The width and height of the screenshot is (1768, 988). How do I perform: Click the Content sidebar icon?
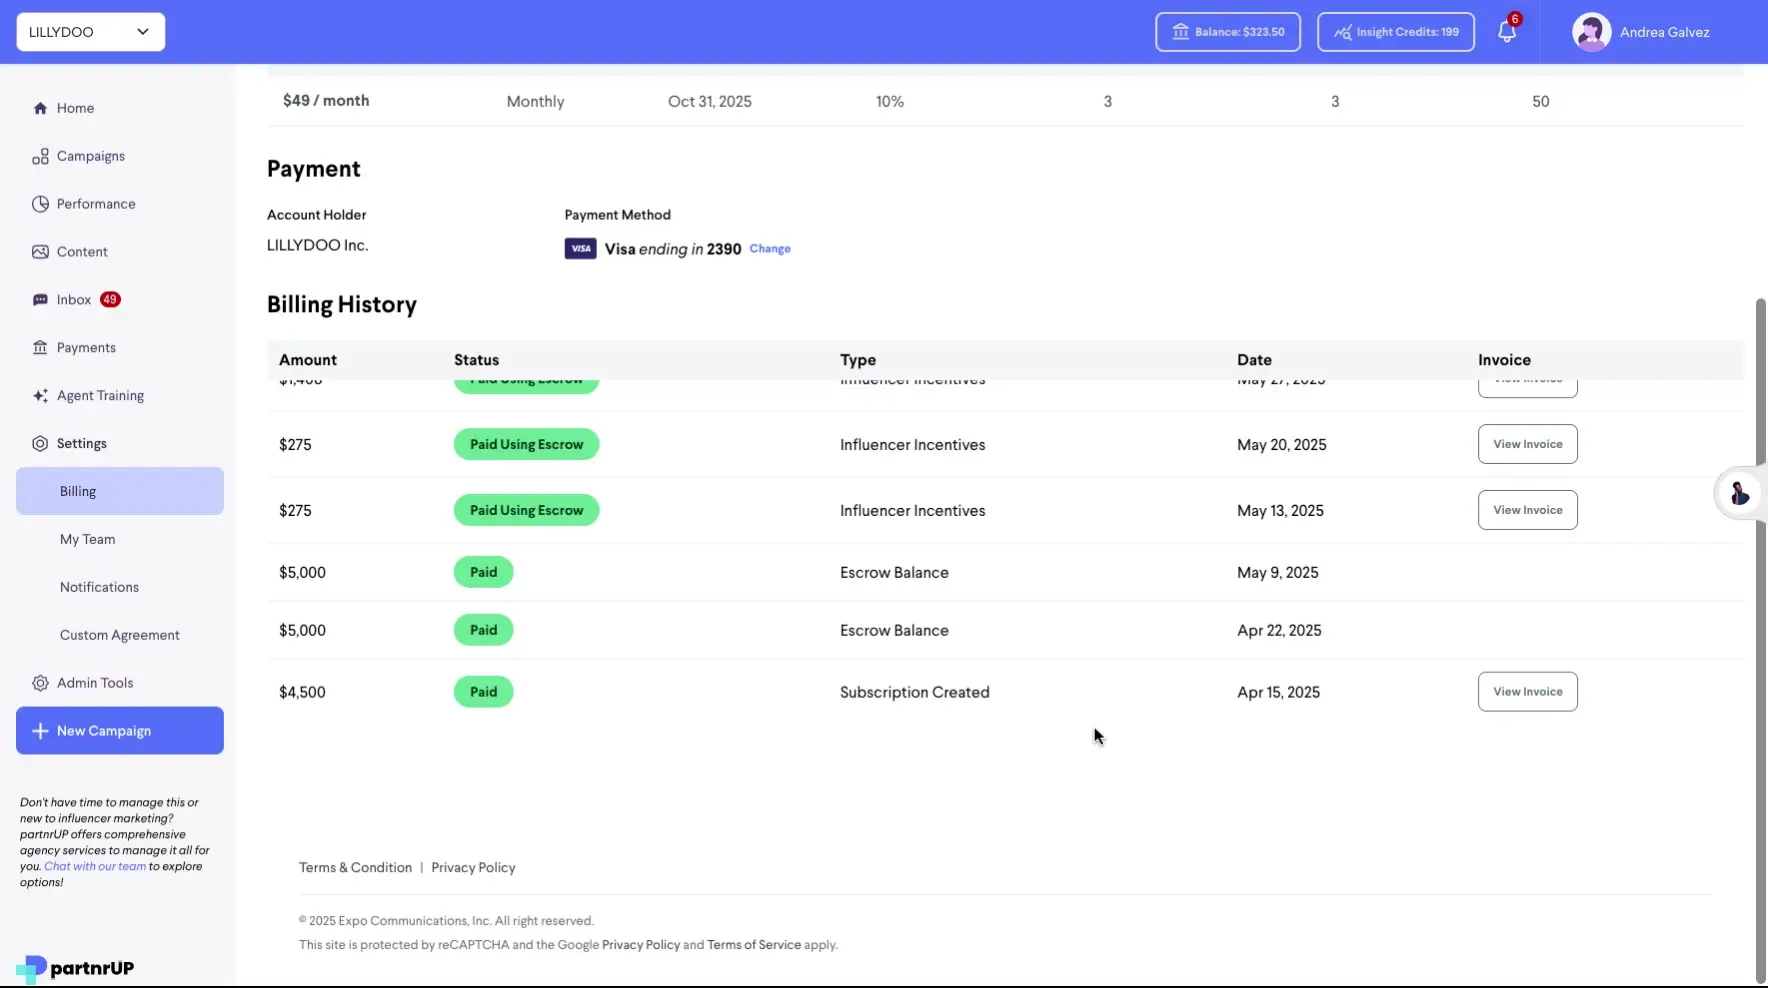(40, 251)
